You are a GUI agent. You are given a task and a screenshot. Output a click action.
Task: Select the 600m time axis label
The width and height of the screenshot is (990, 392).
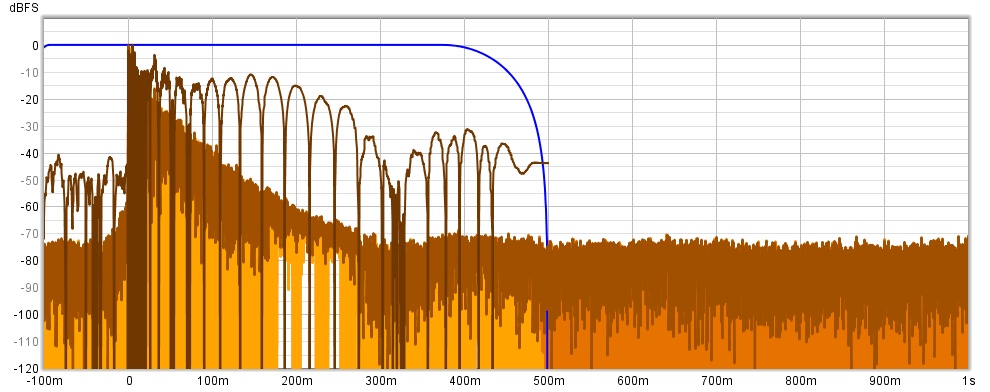click(x=632, y=381)
